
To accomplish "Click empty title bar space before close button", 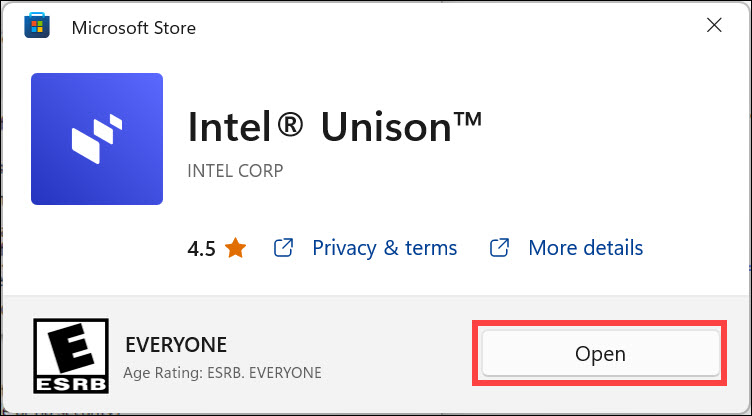I will click(x=450, y=27).
